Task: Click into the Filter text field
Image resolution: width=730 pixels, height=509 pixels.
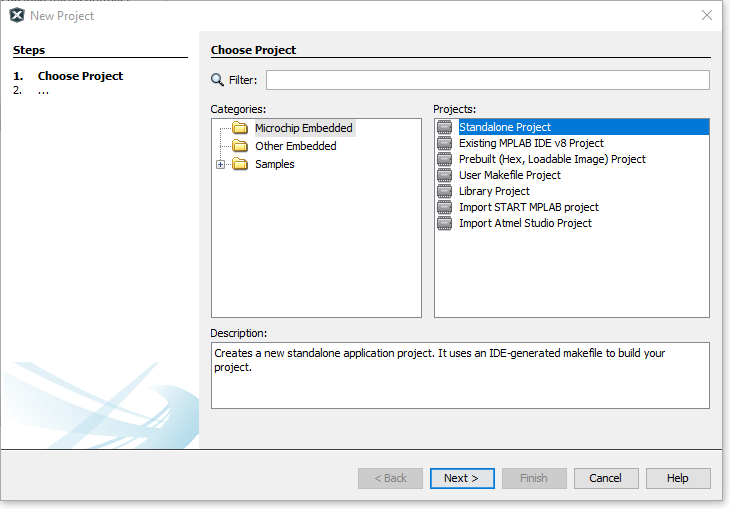Action: (x=488, y=80)
